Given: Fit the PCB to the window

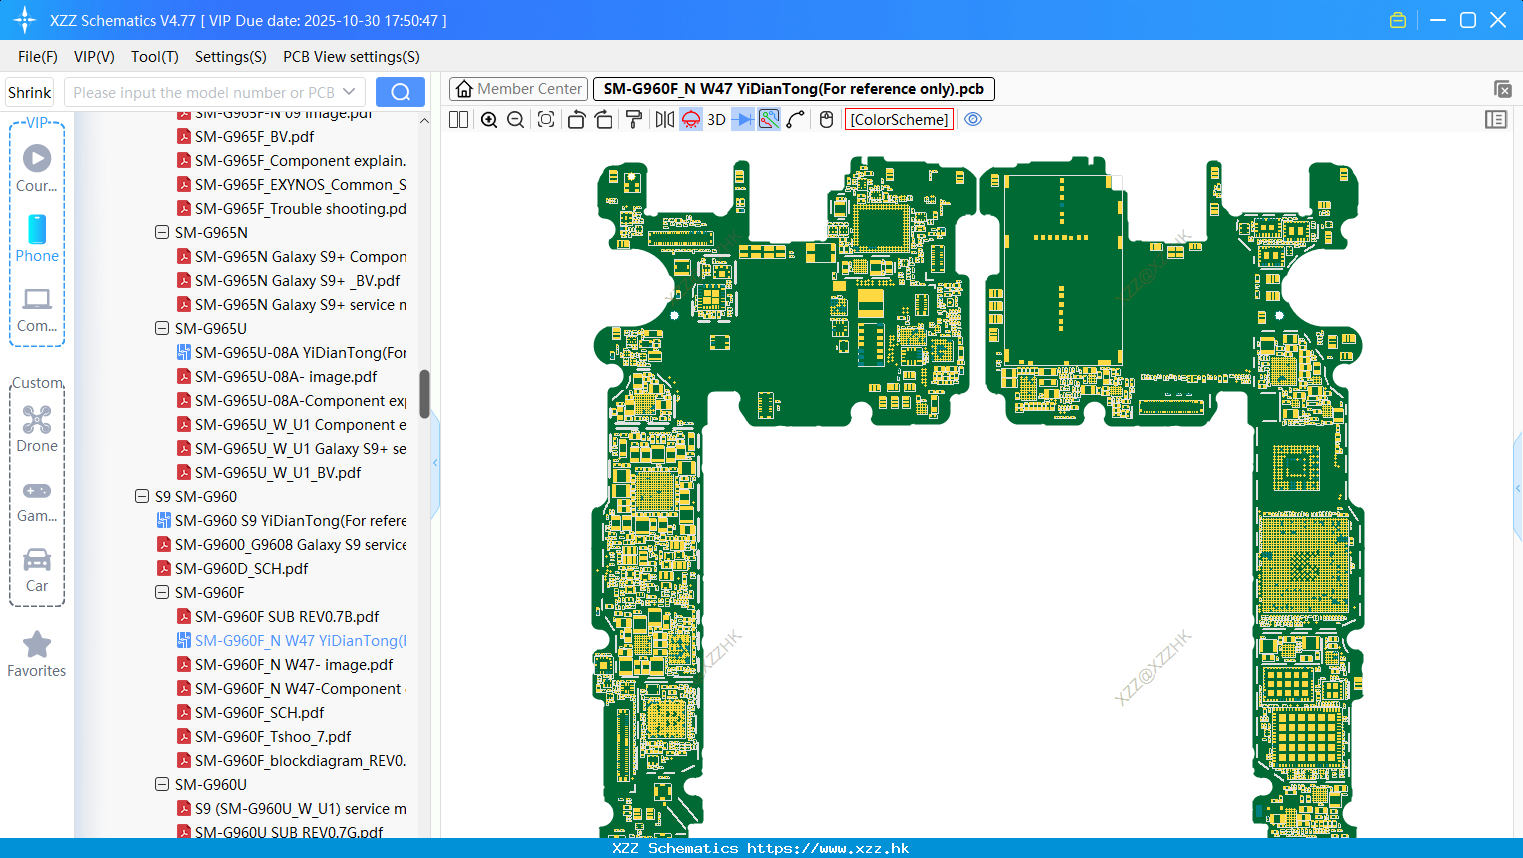Looking at the screenshot, I should (546, 119).
